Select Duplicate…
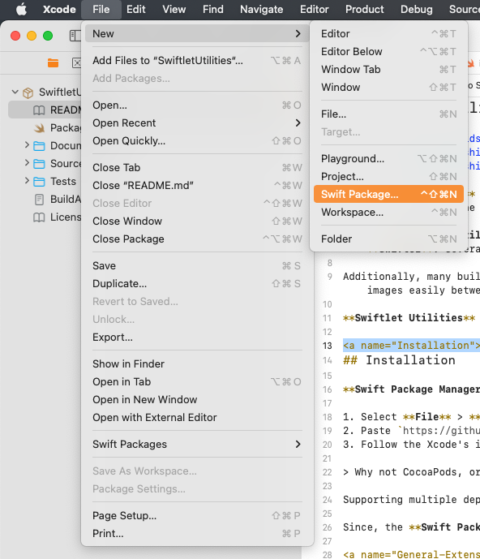Screen dimensions: 480x559 (x=197, y=284)
